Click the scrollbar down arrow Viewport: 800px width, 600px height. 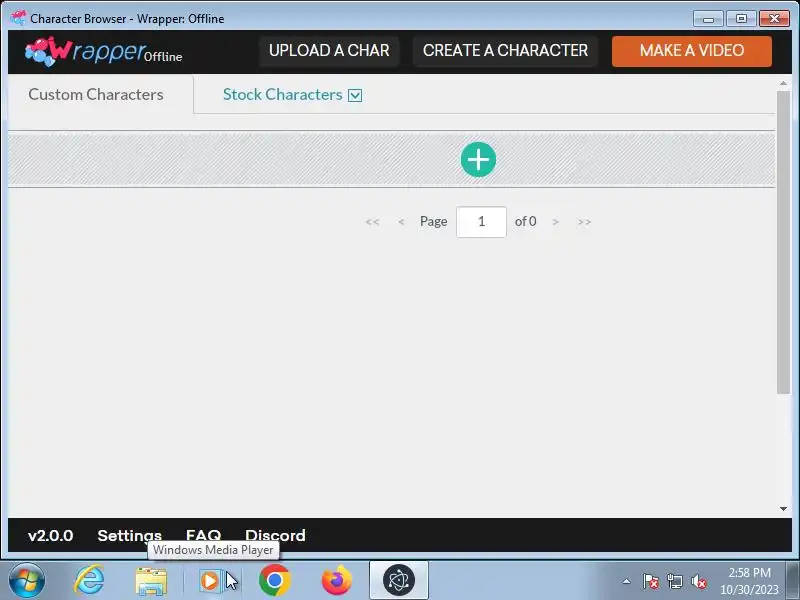click(x=783, y=509)
